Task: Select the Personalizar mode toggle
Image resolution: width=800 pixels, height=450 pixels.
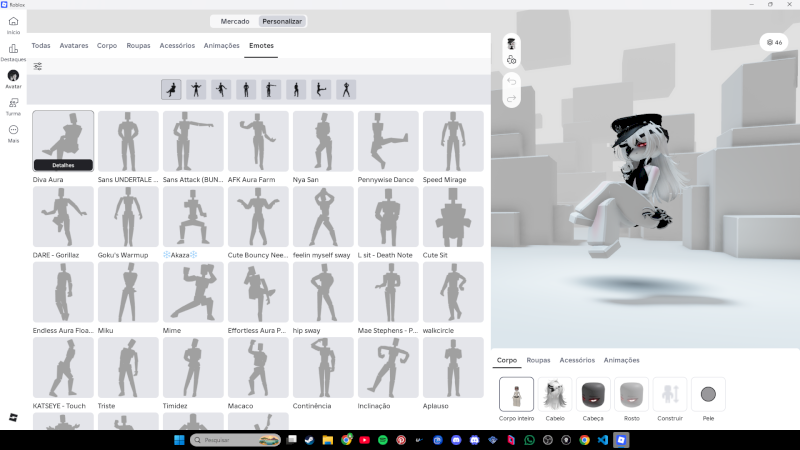Action: point(282,21)
